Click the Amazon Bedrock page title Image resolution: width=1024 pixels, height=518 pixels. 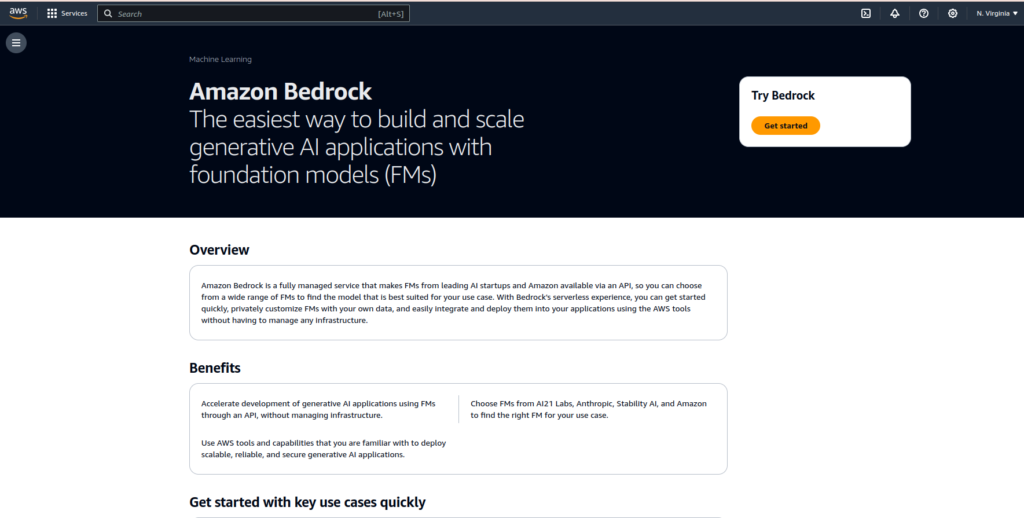[280, 91]
